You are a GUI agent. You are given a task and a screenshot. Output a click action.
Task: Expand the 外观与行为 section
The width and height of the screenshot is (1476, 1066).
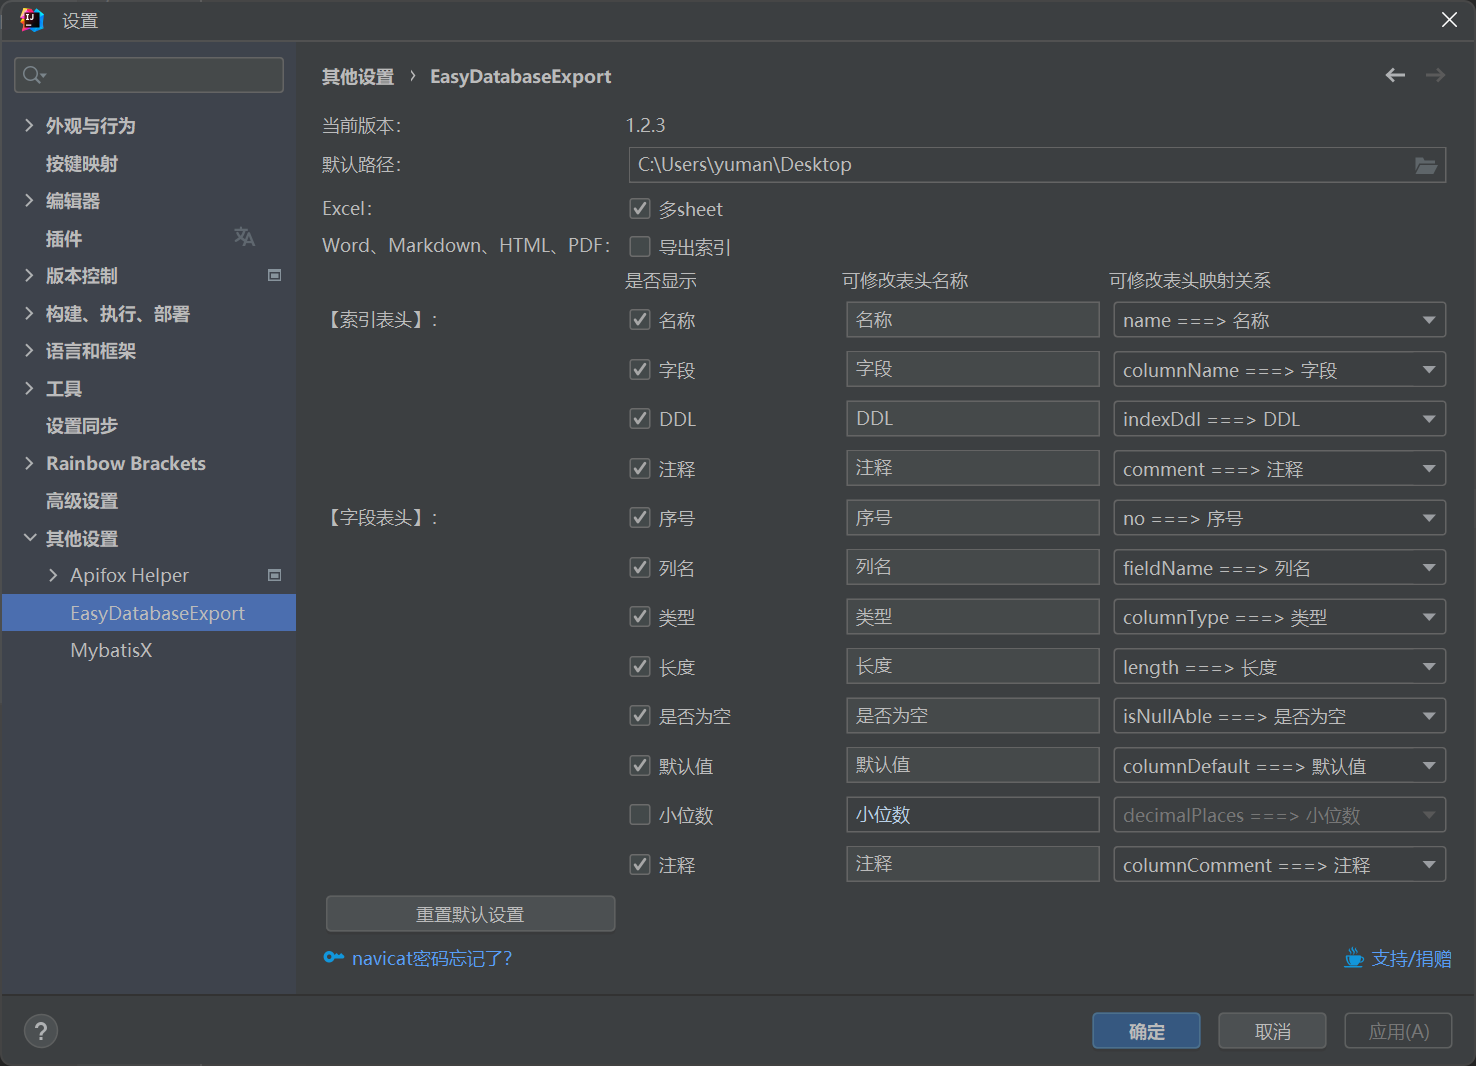pos(29,125)
